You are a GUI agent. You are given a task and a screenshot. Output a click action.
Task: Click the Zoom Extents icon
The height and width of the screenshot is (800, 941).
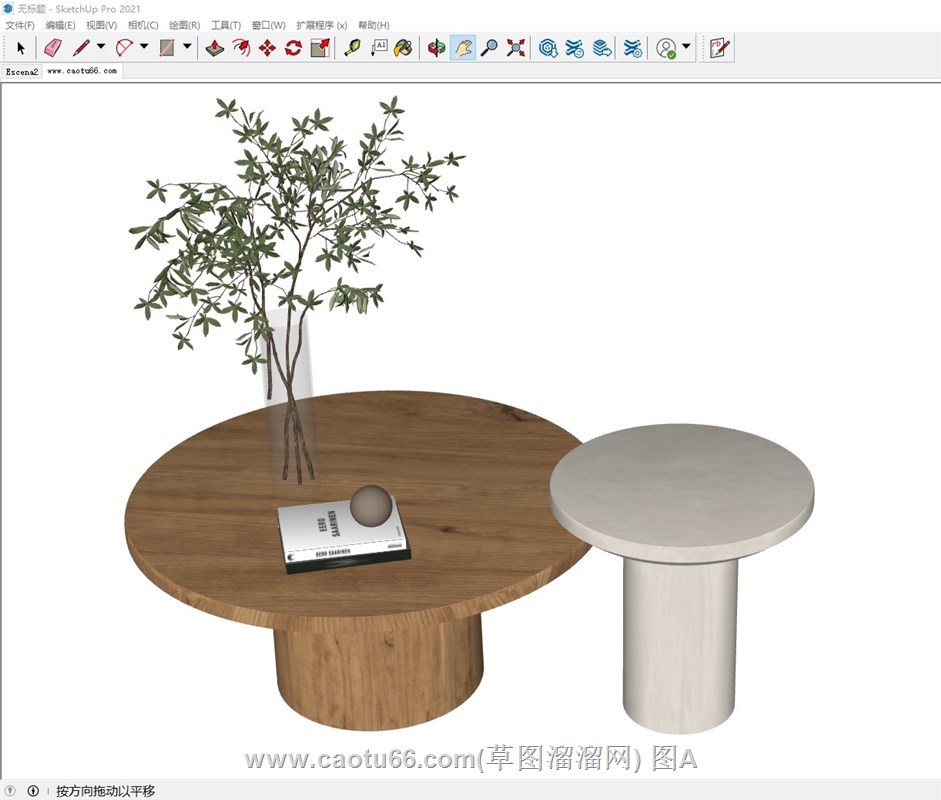click(x=516, y=47)
